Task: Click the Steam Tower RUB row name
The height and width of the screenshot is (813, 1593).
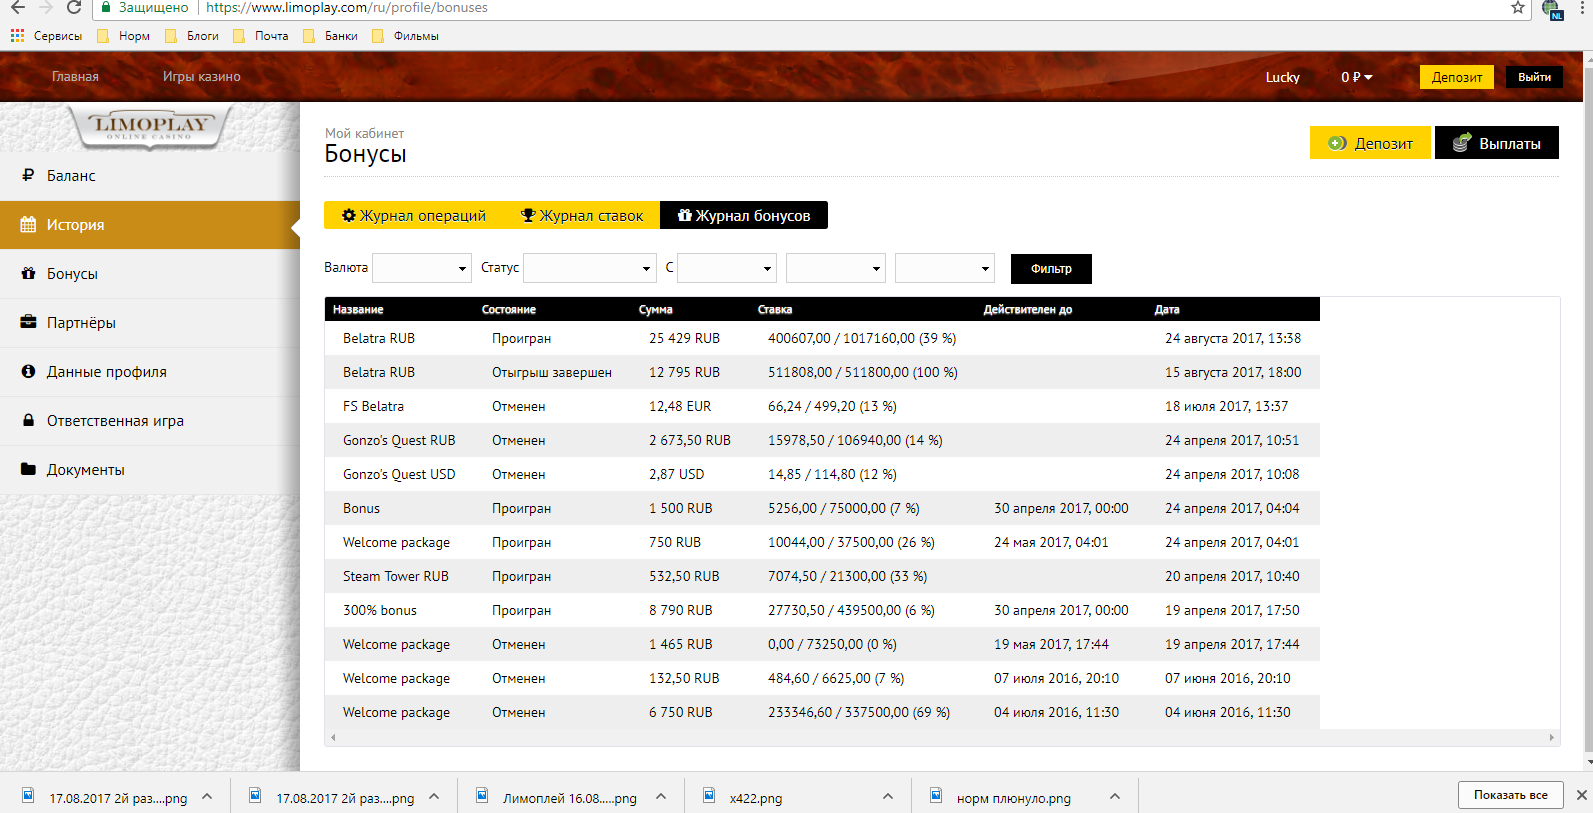Action: point(396,576)
